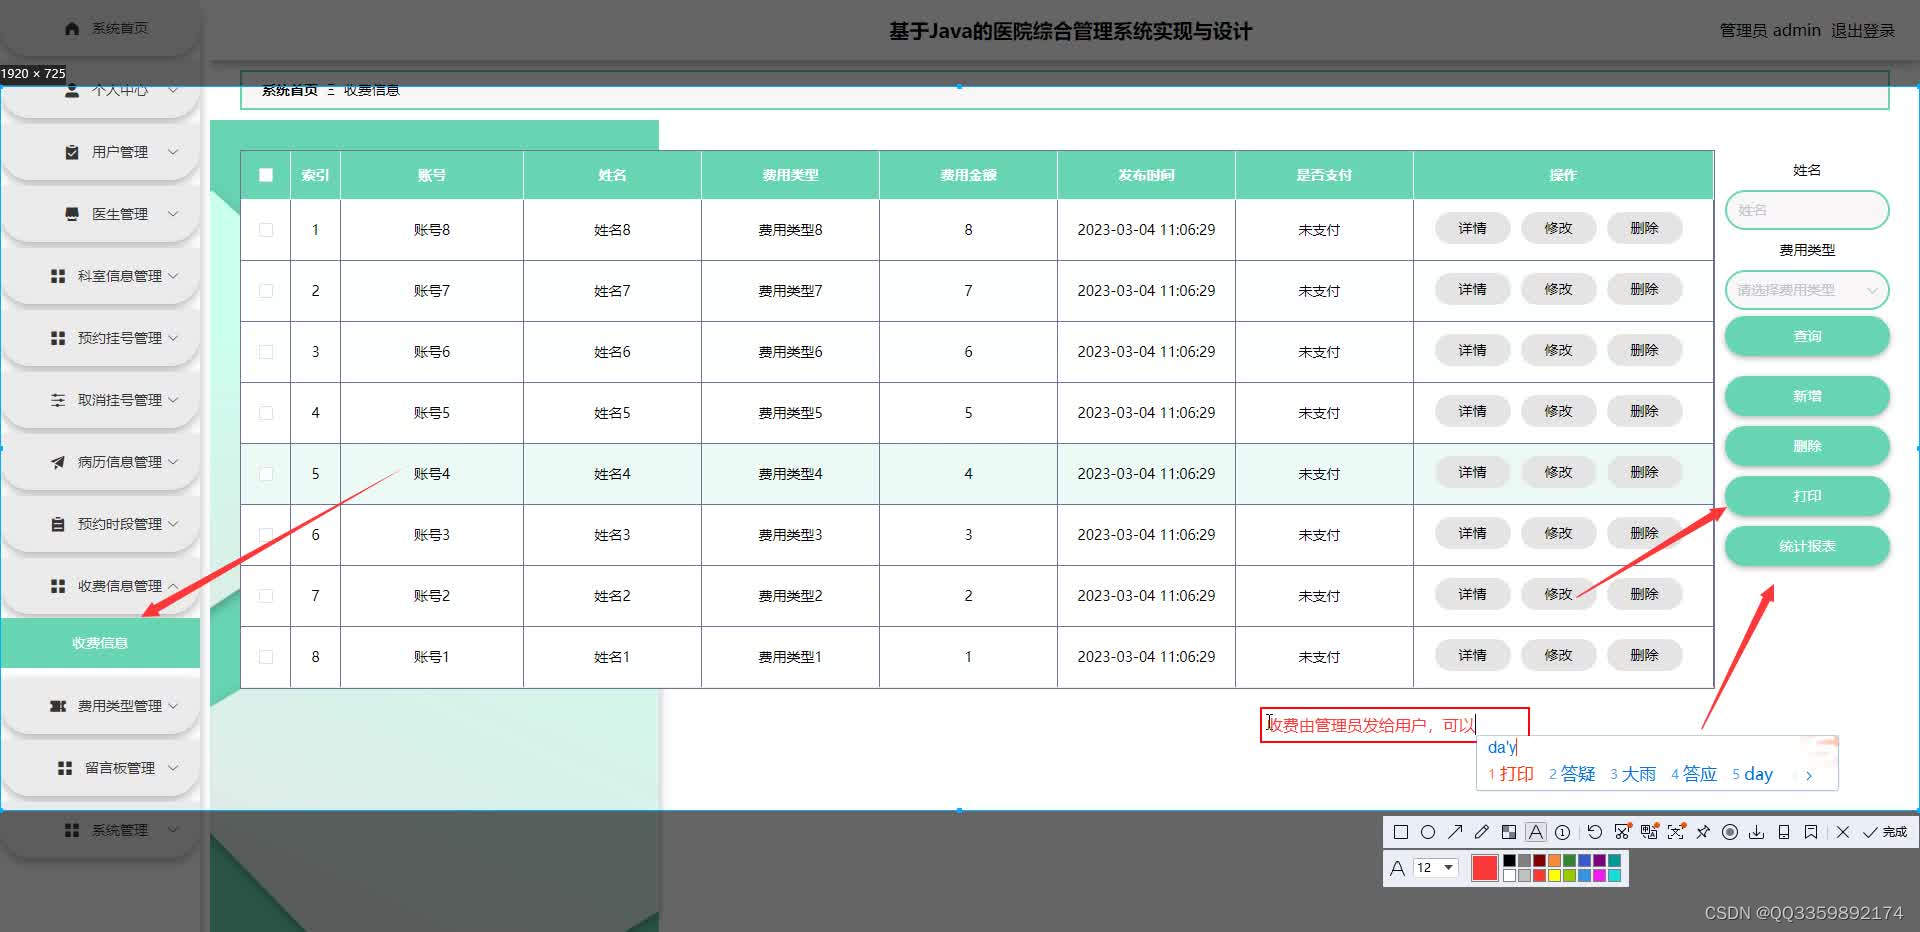Collapse the 收费信息管理 chevron
Image resolution: width=1920 pixels, height=932 pixels.
click(173, 586)
